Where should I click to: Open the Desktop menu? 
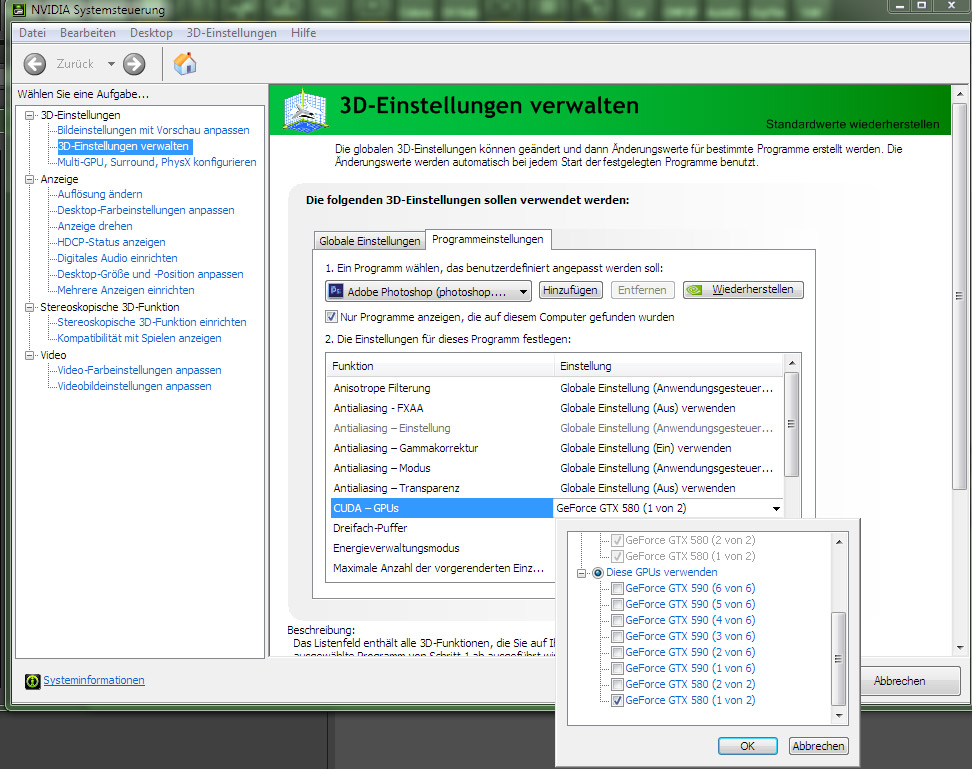click(151, 33)
